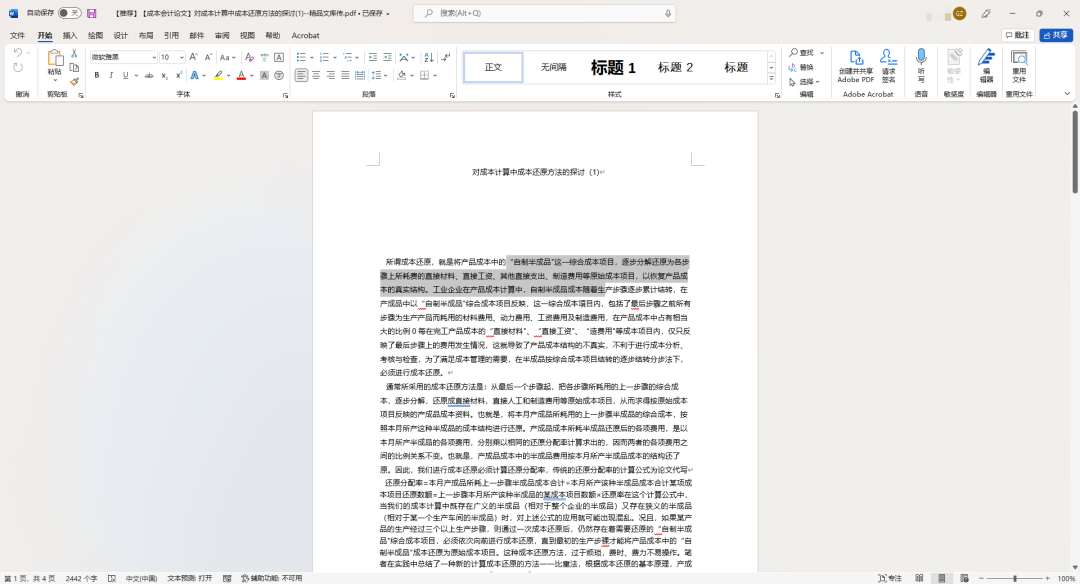Viewport: 1080px width, 584px height.
Task: Click the phonetic guide icon
Action: coord(264,57)
